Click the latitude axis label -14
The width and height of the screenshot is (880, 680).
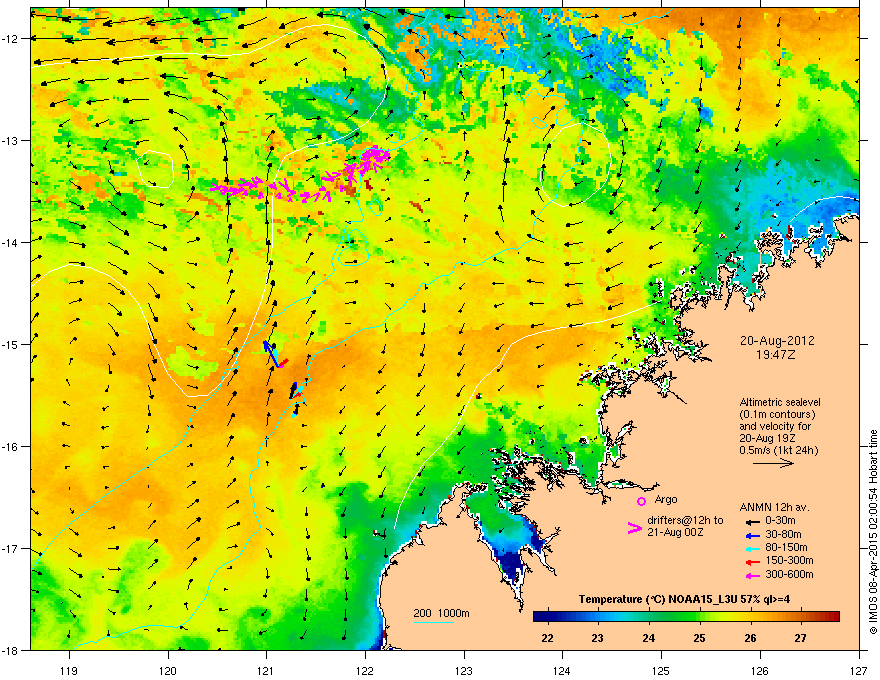coord(11,243)
